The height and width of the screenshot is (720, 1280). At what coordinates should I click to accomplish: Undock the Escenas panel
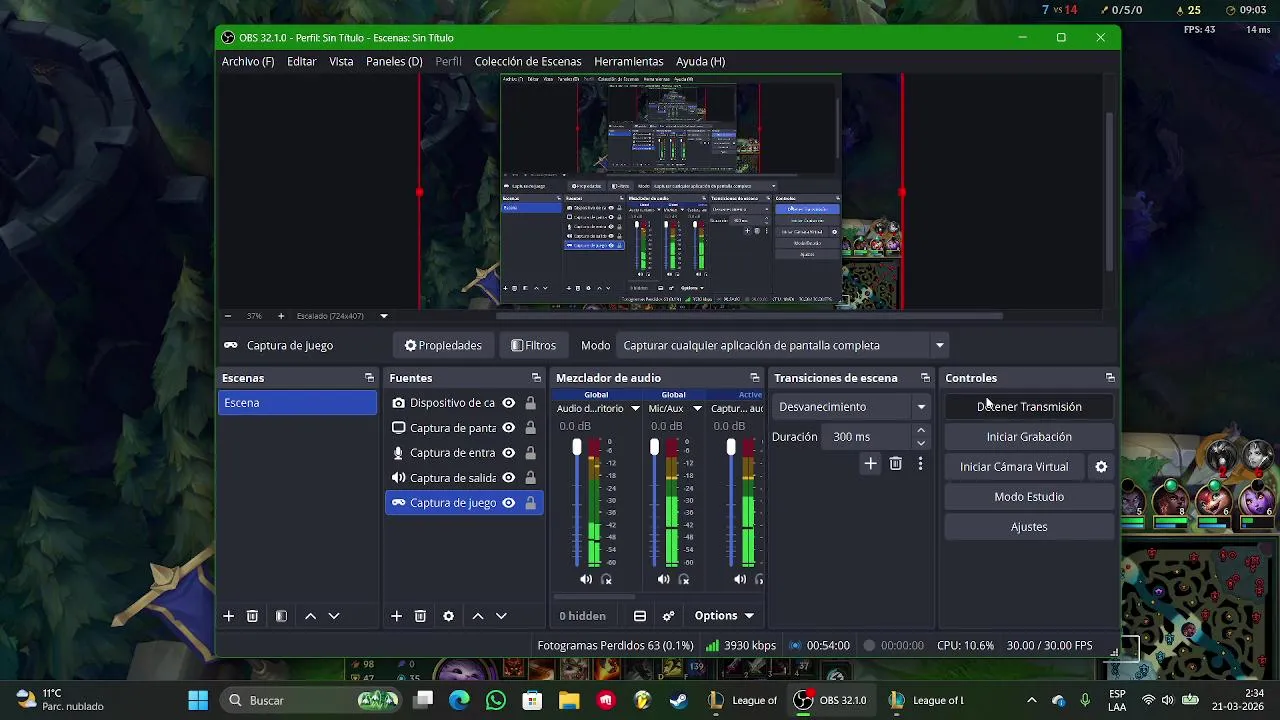[369, 378]
